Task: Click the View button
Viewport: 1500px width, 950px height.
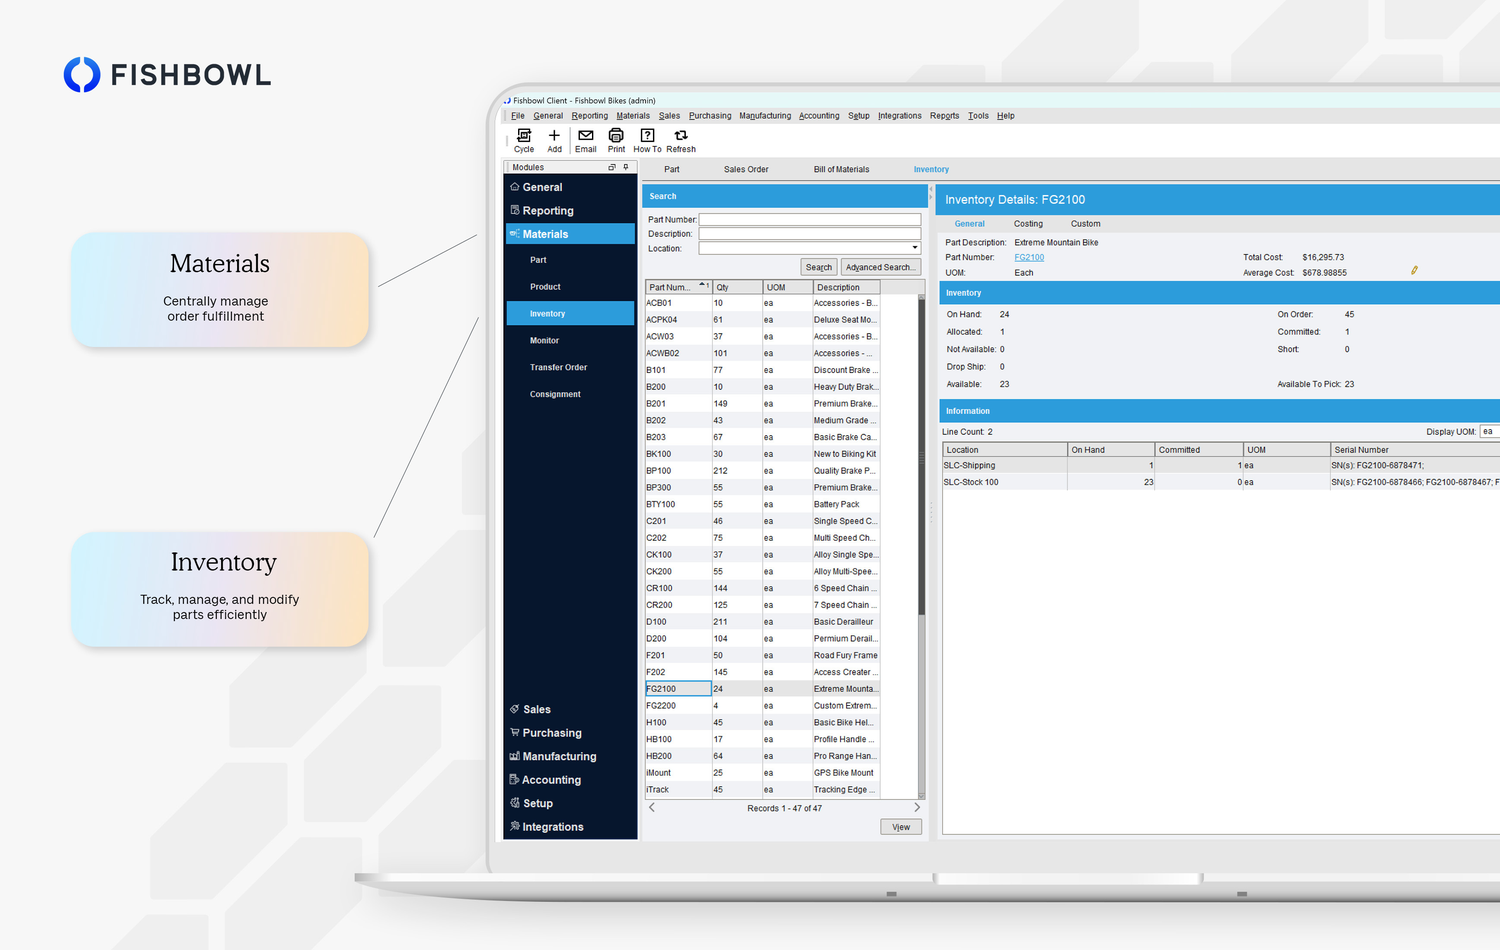Action: [901, 827]
